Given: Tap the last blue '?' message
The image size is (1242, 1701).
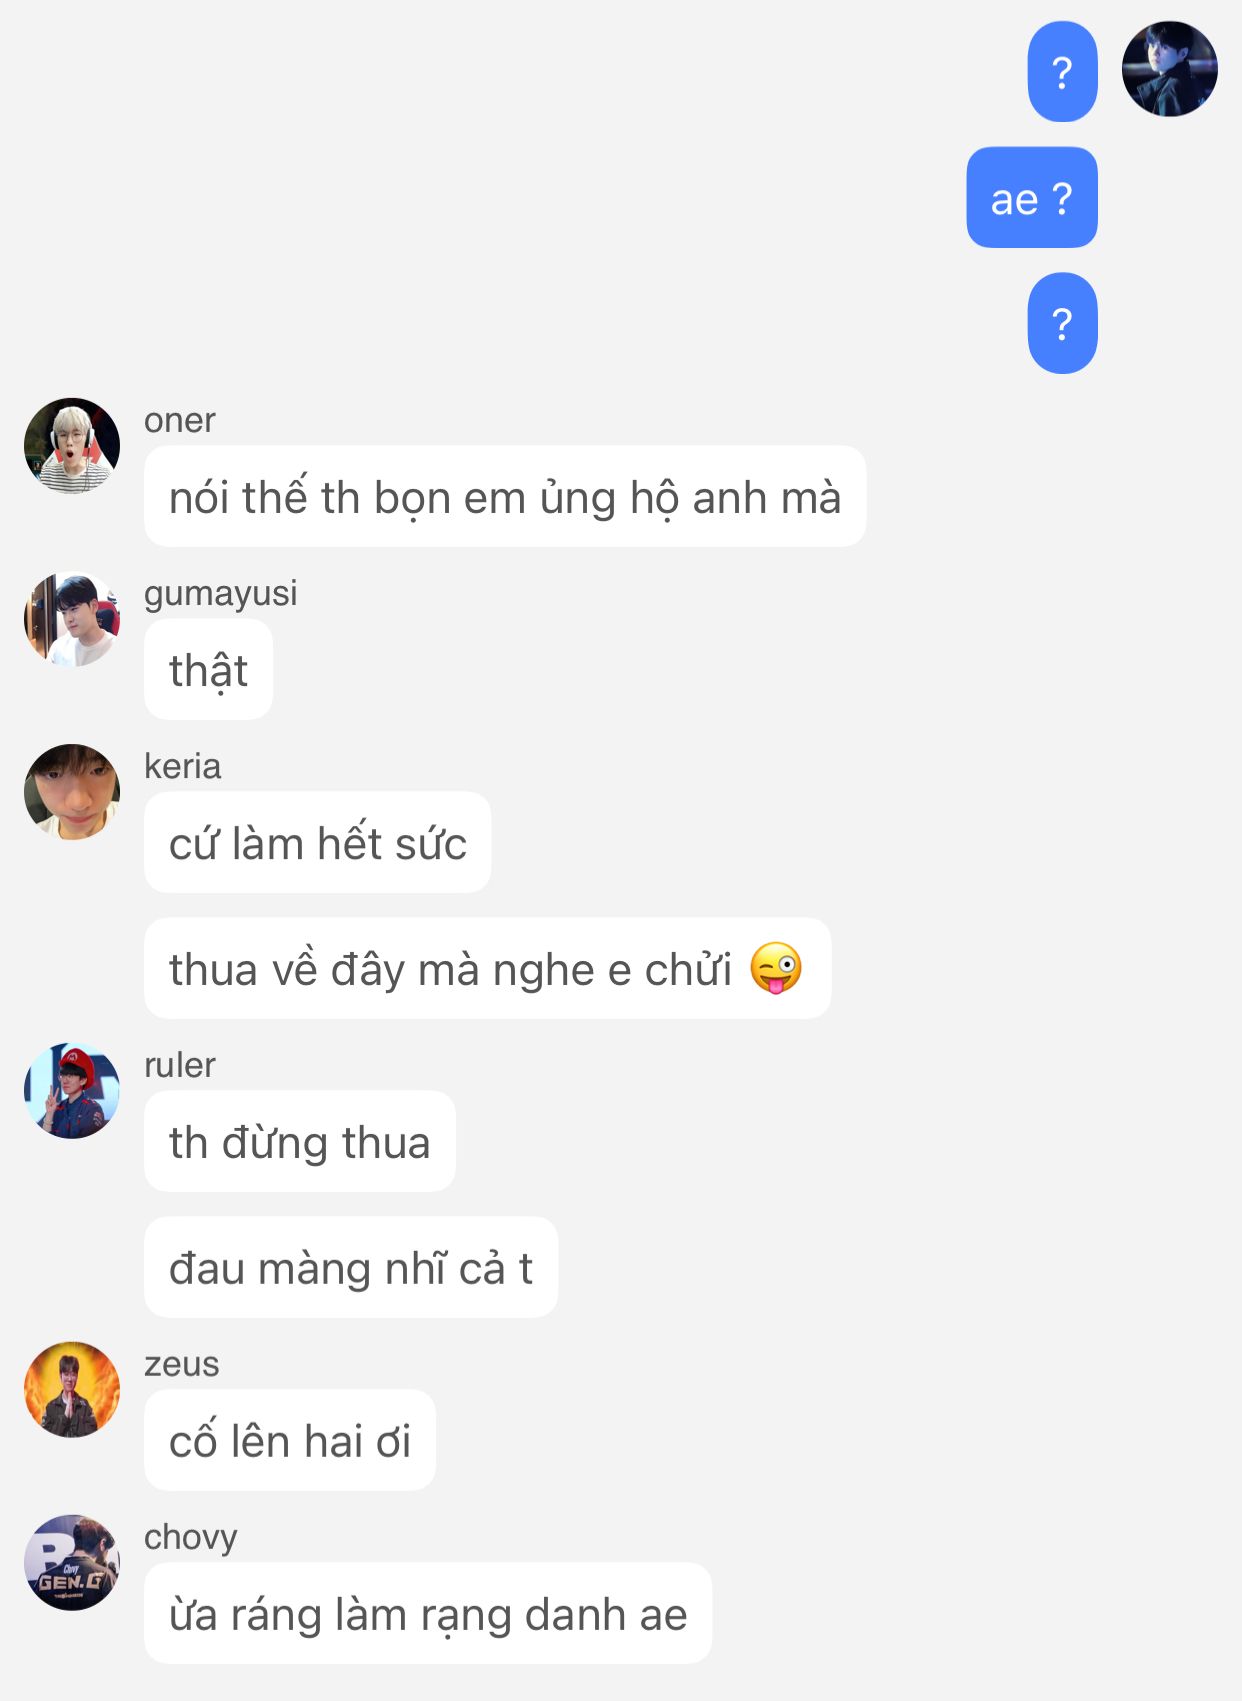Looking at the screenshot, I should [x=1063, y=323].
